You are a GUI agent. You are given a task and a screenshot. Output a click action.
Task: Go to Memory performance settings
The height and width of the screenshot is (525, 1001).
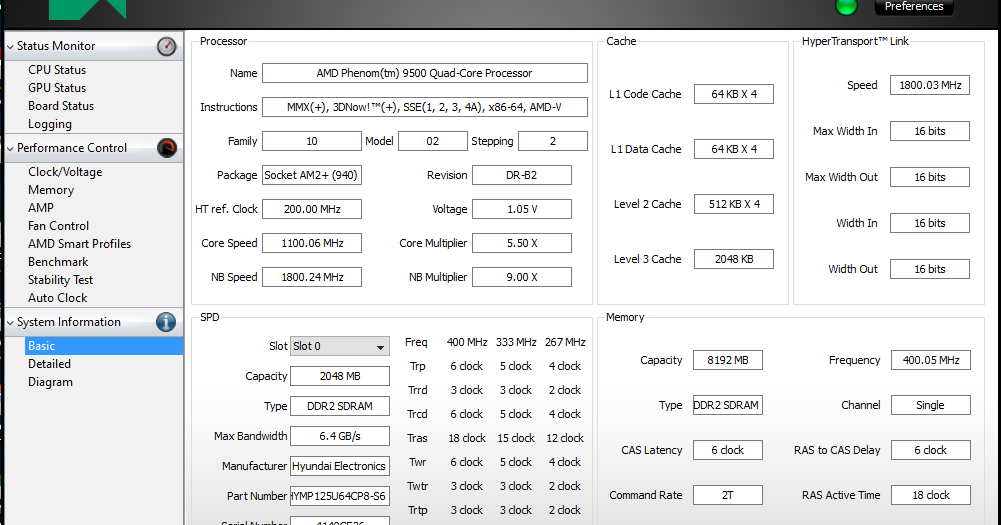51,190
